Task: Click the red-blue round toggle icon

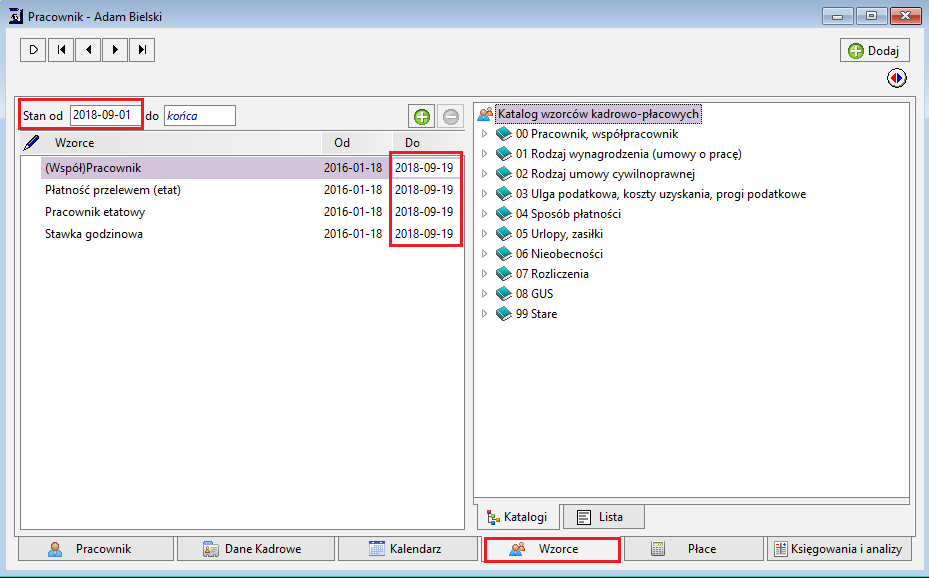Action: (896, 78)
